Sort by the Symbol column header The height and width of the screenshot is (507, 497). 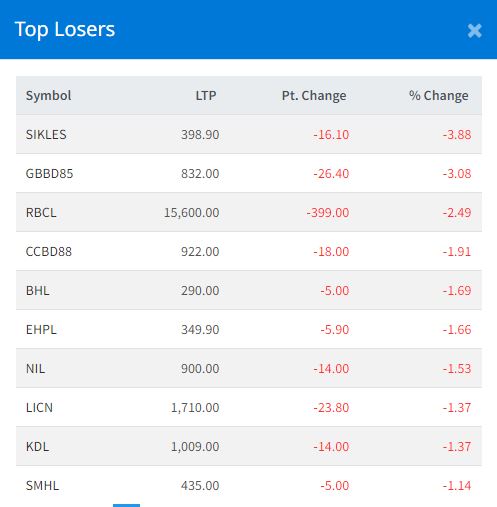point(49,96)
